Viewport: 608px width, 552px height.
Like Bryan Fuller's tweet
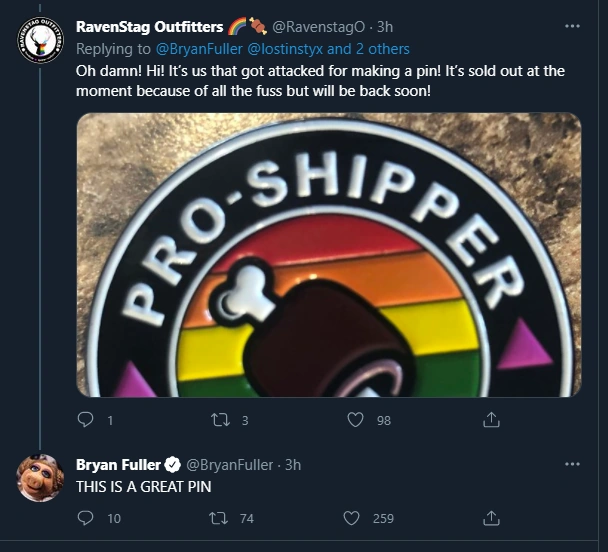tap(352, 518)
